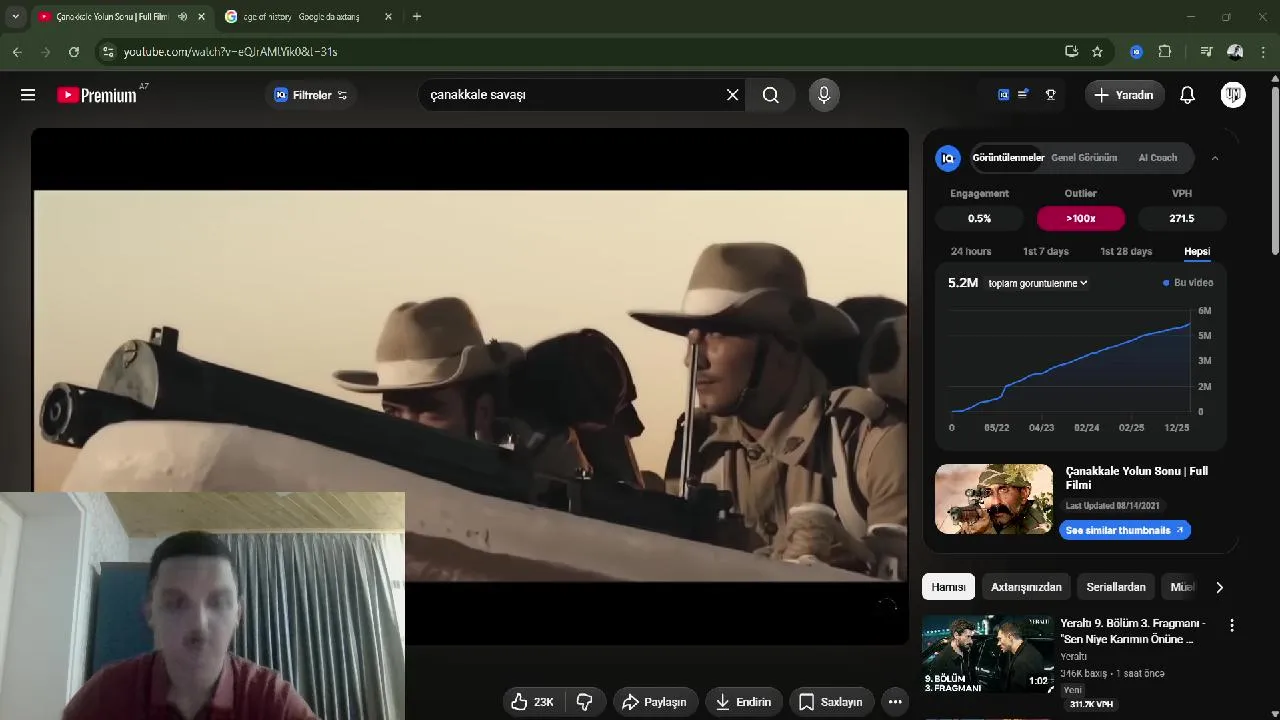Open YouTube notifications bell
The image size is (1280, 720).
(x=1187, y=95)
